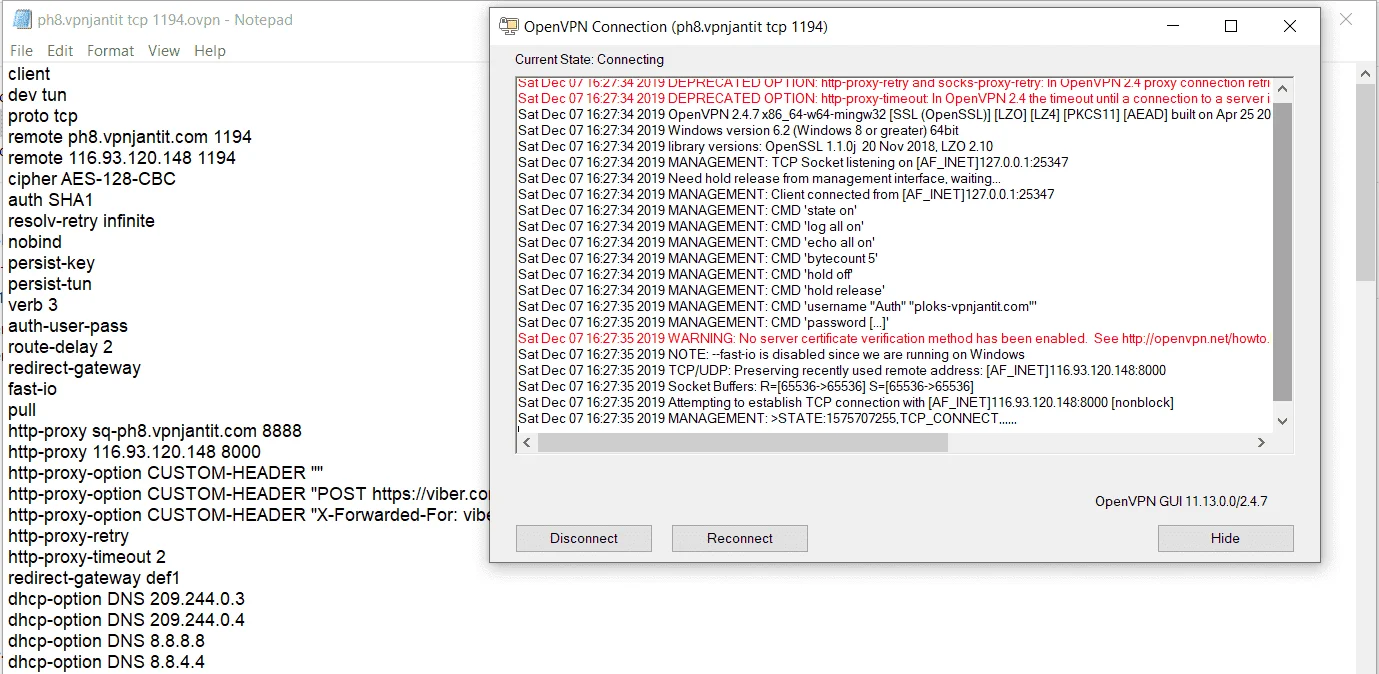Click the 'dhcp-option DNS 209.244.0.4' line
1379x674 pixels.
(x=126, y=620)
